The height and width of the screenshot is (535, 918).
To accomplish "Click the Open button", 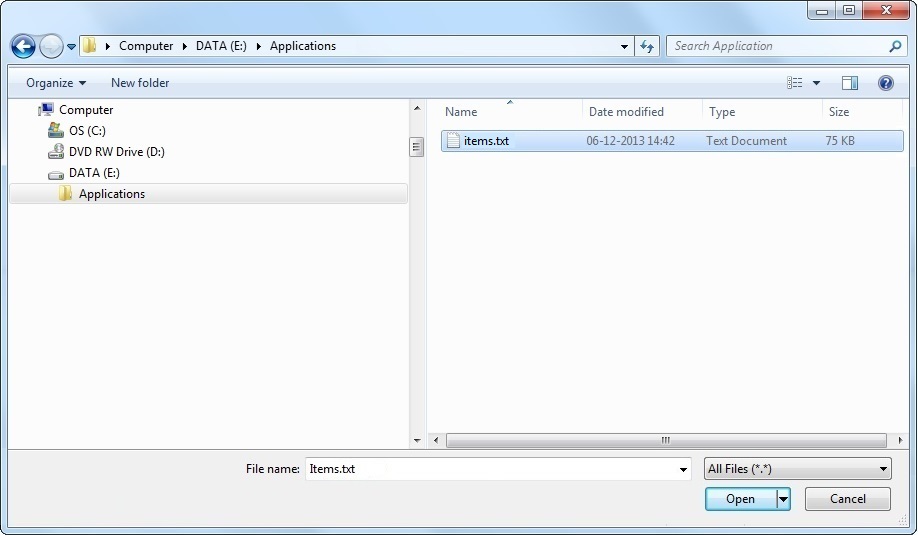I will click(x=740, y=499).
